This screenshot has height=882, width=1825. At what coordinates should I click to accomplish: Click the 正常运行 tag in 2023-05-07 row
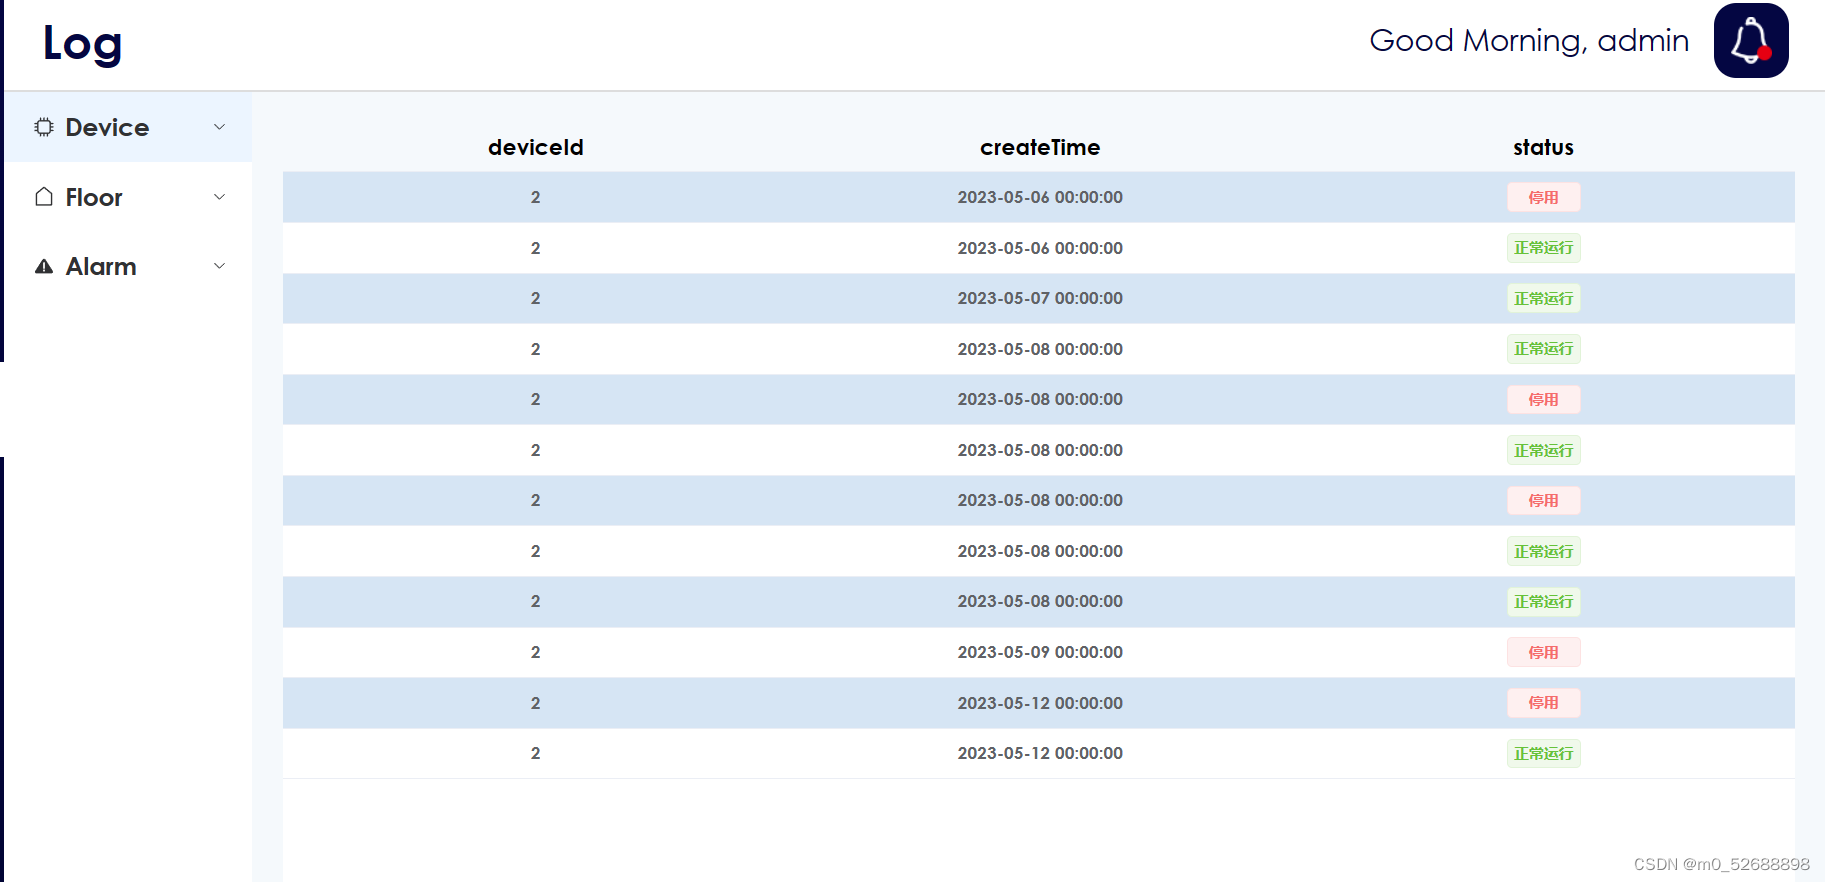coord(1544,298)
